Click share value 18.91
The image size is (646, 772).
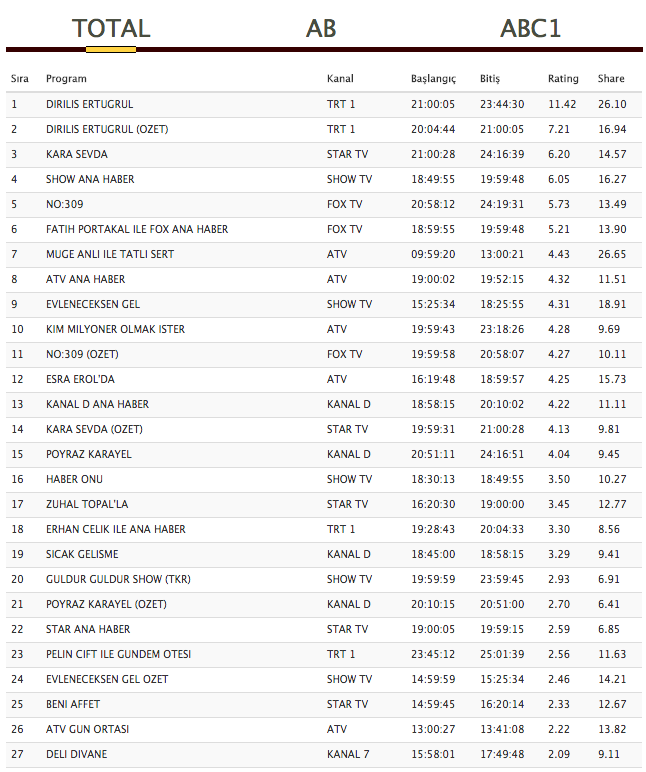click(612, 304)
